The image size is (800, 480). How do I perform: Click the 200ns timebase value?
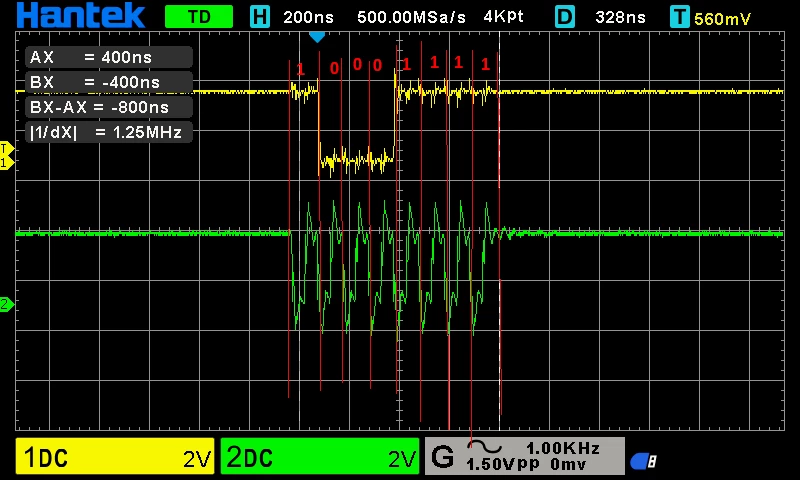308,17
